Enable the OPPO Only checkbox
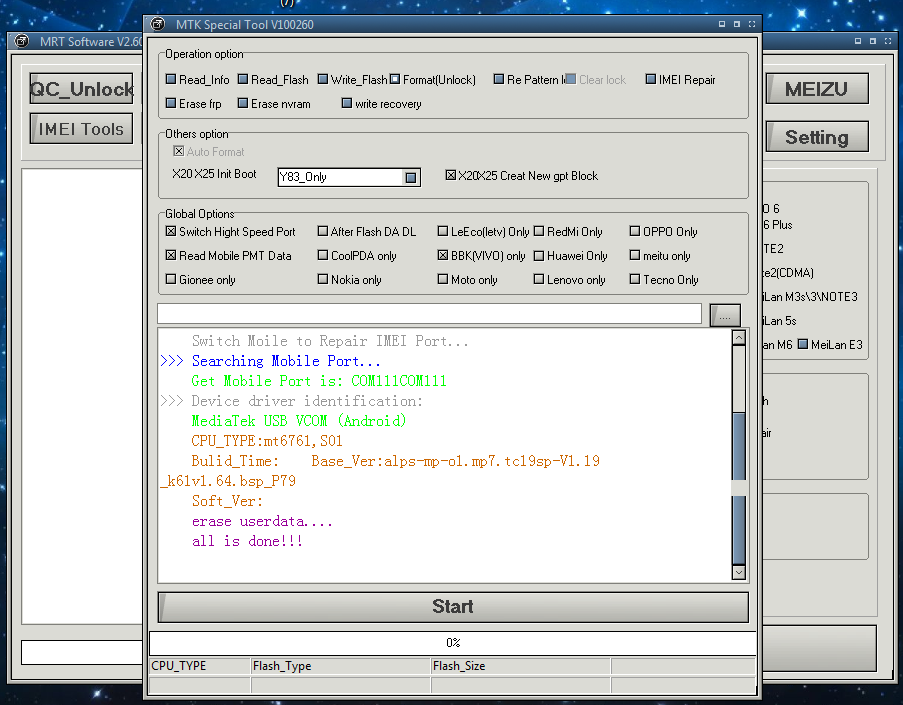This screenshot has width=903, height=705. coord(635,232)
